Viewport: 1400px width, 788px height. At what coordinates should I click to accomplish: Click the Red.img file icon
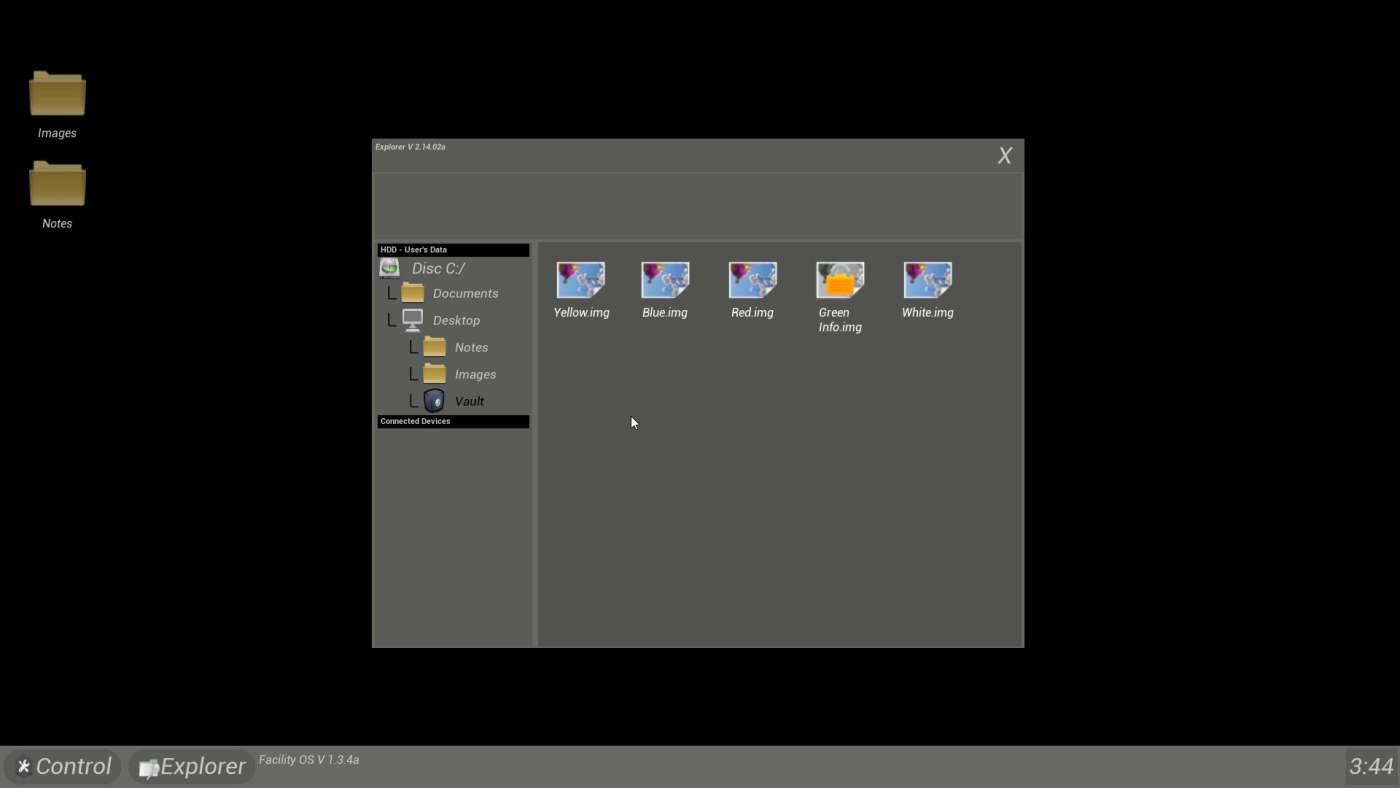coord(752,281)
